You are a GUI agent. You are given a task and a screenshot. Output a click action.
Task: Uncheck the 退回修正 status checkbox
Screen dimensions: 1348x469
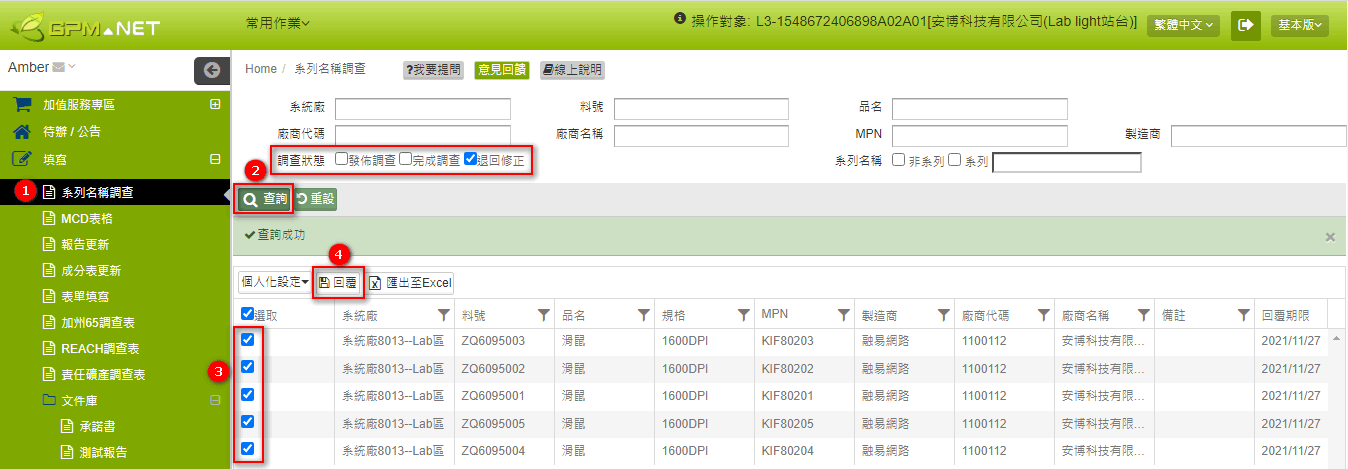[x=471, y=159]
